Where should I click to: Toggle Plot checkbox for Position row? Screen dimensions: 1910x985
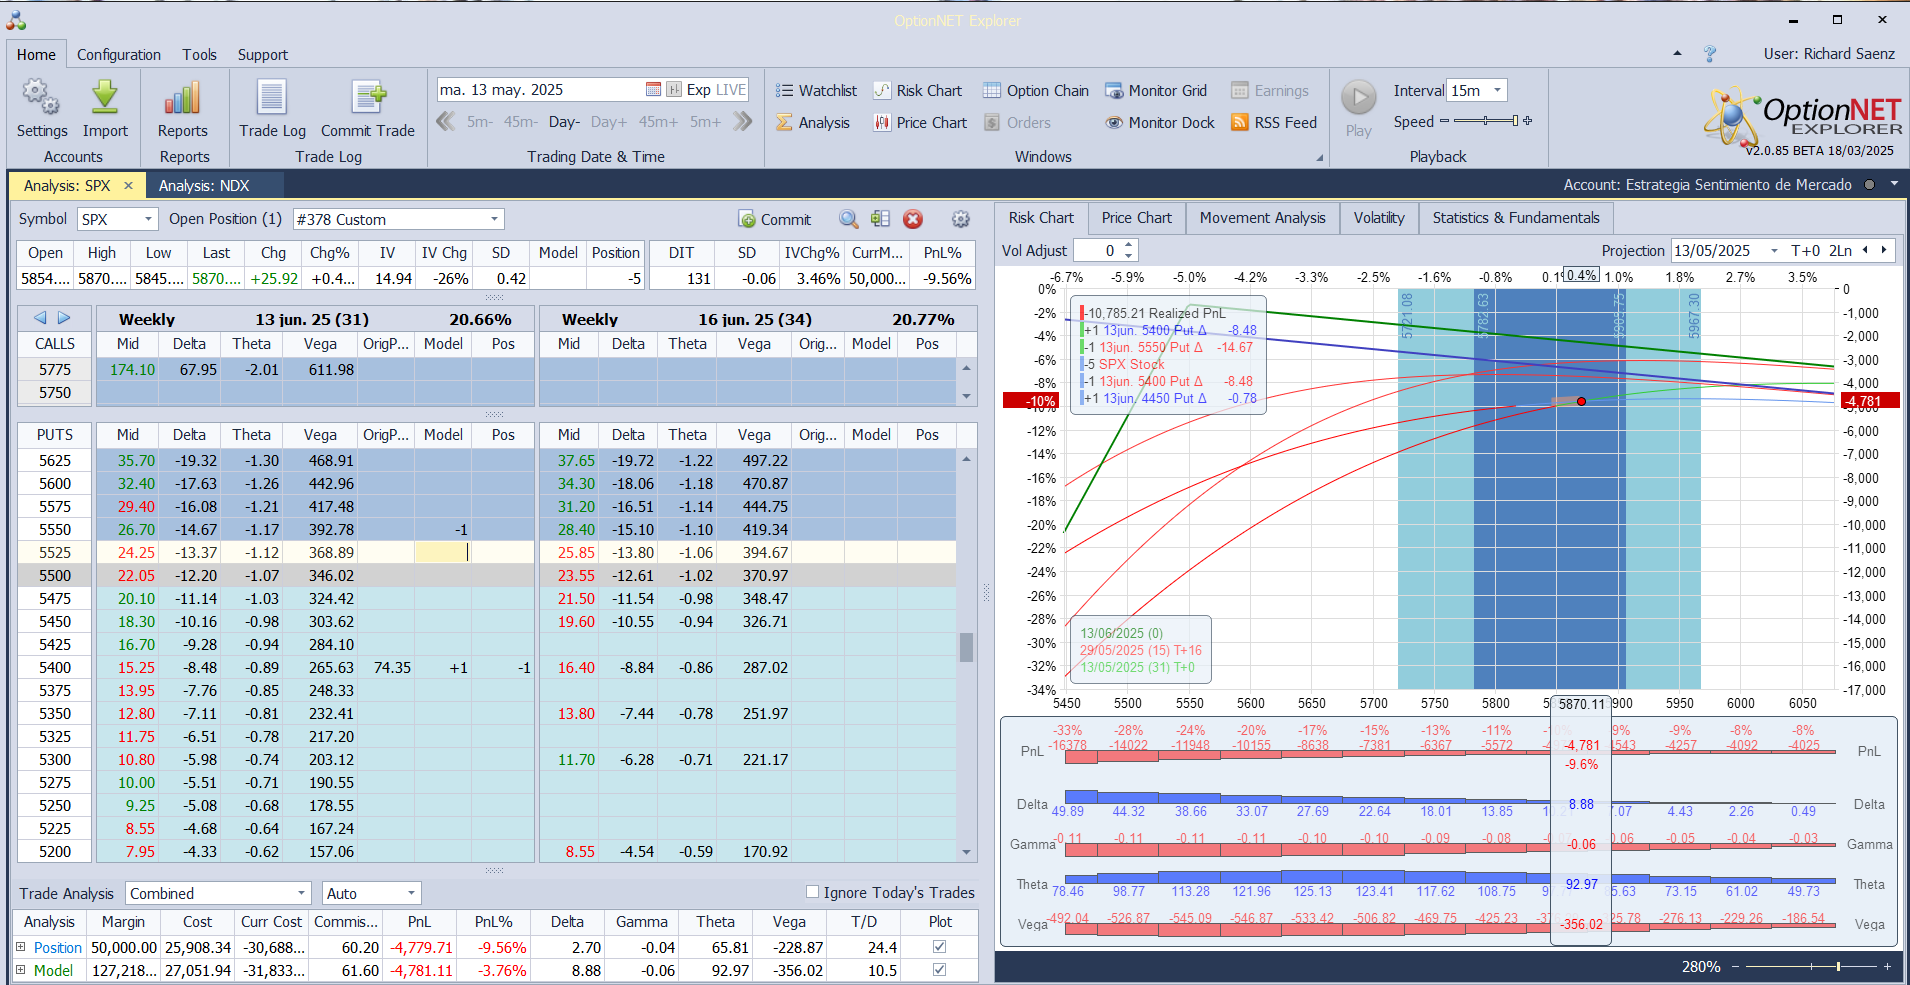(939, 946)
